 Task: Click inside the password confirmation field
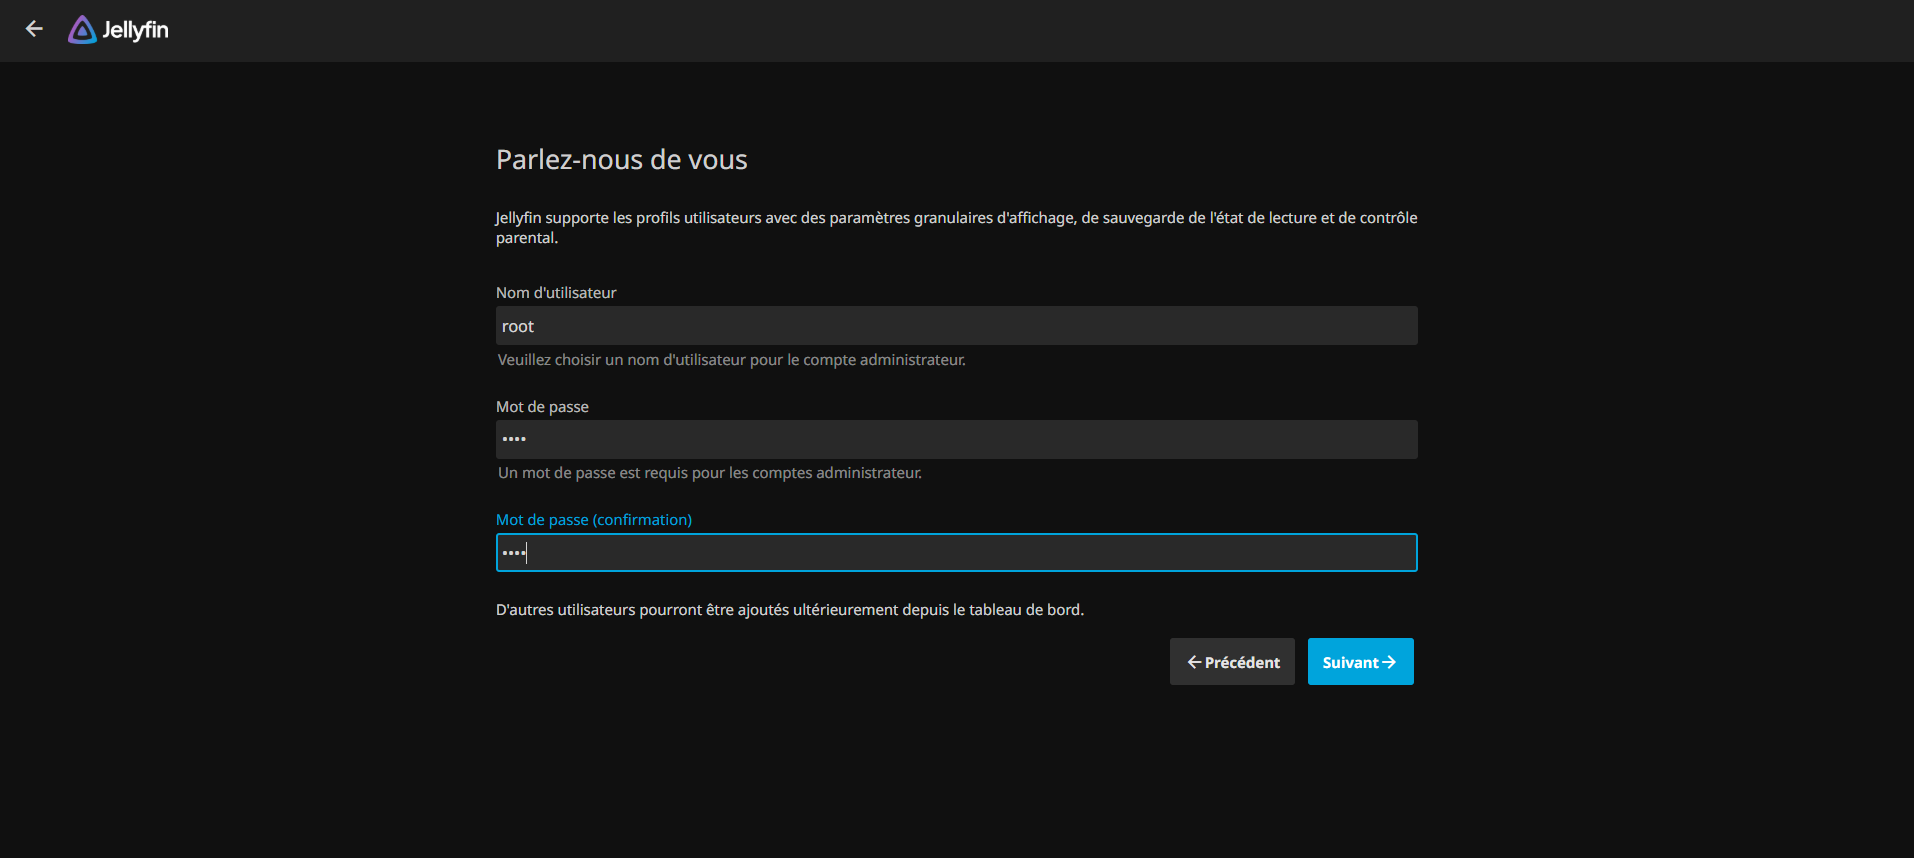(956, 553)
